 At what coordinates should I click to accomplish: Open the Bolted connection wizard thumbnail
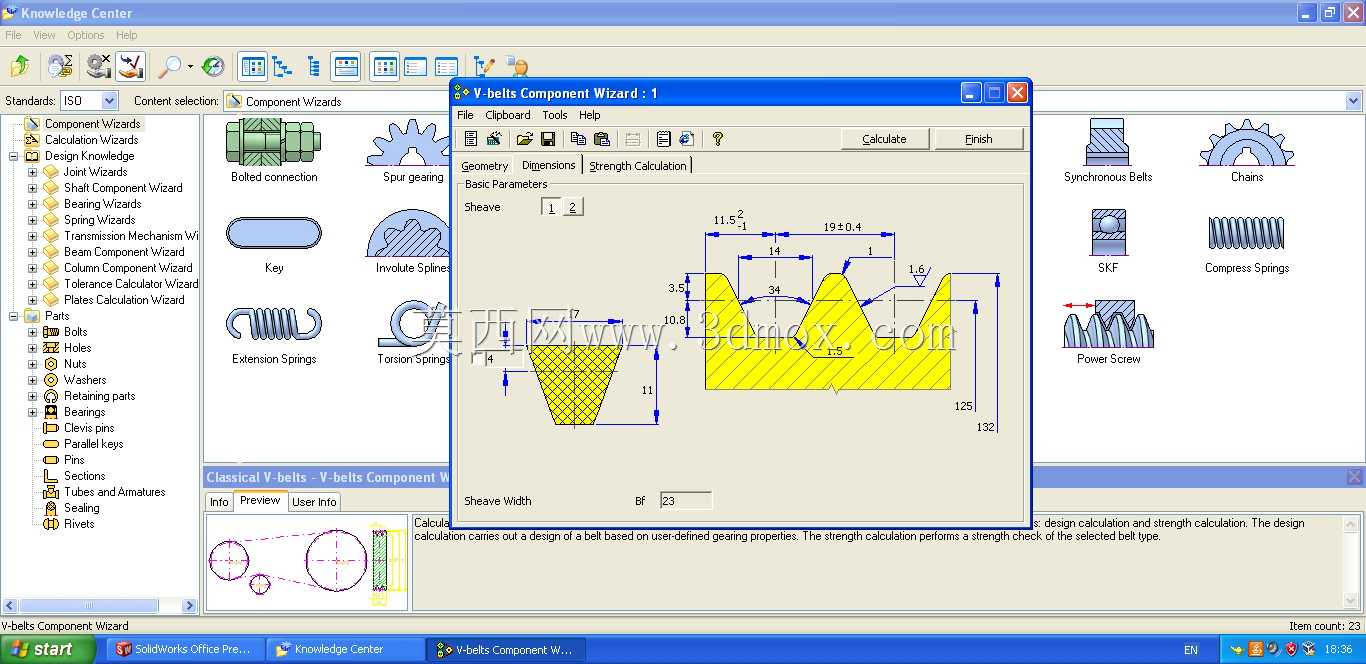click(x=274, y=150)
